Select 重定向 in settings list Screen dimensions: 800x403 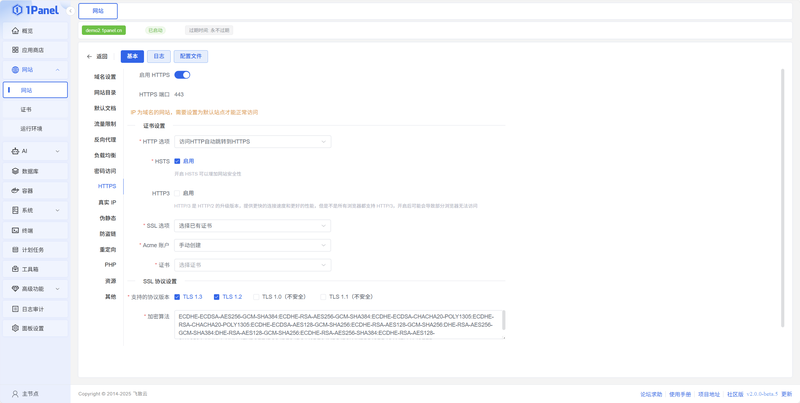108,249
